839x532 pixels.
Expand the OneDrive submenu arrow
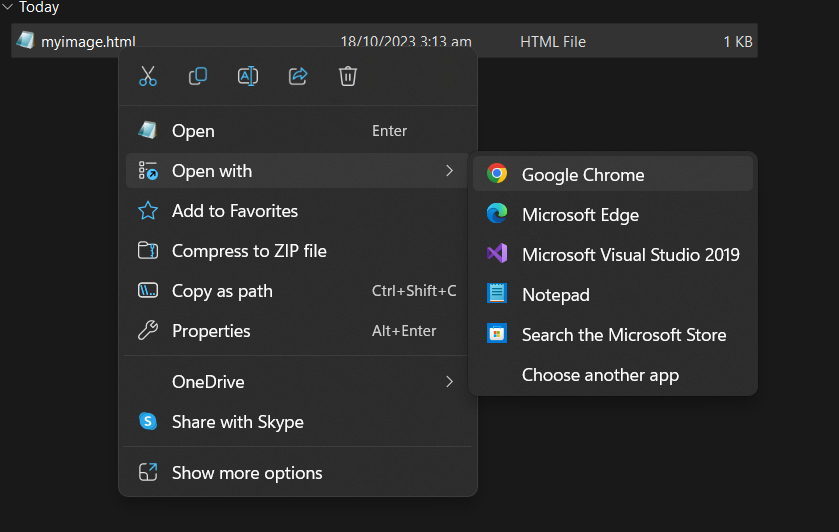coord(450,382)
